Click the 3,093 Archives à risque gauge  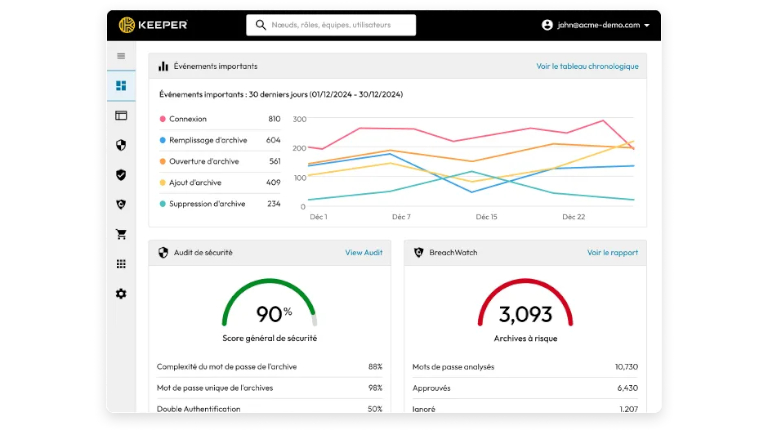(525, 306)
